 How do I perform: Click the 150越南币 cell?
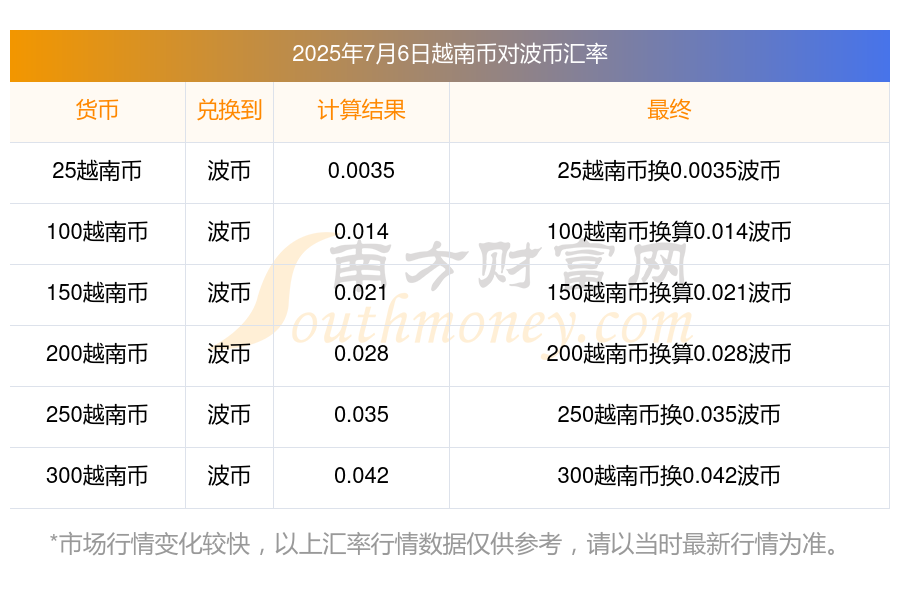point(97,293)
